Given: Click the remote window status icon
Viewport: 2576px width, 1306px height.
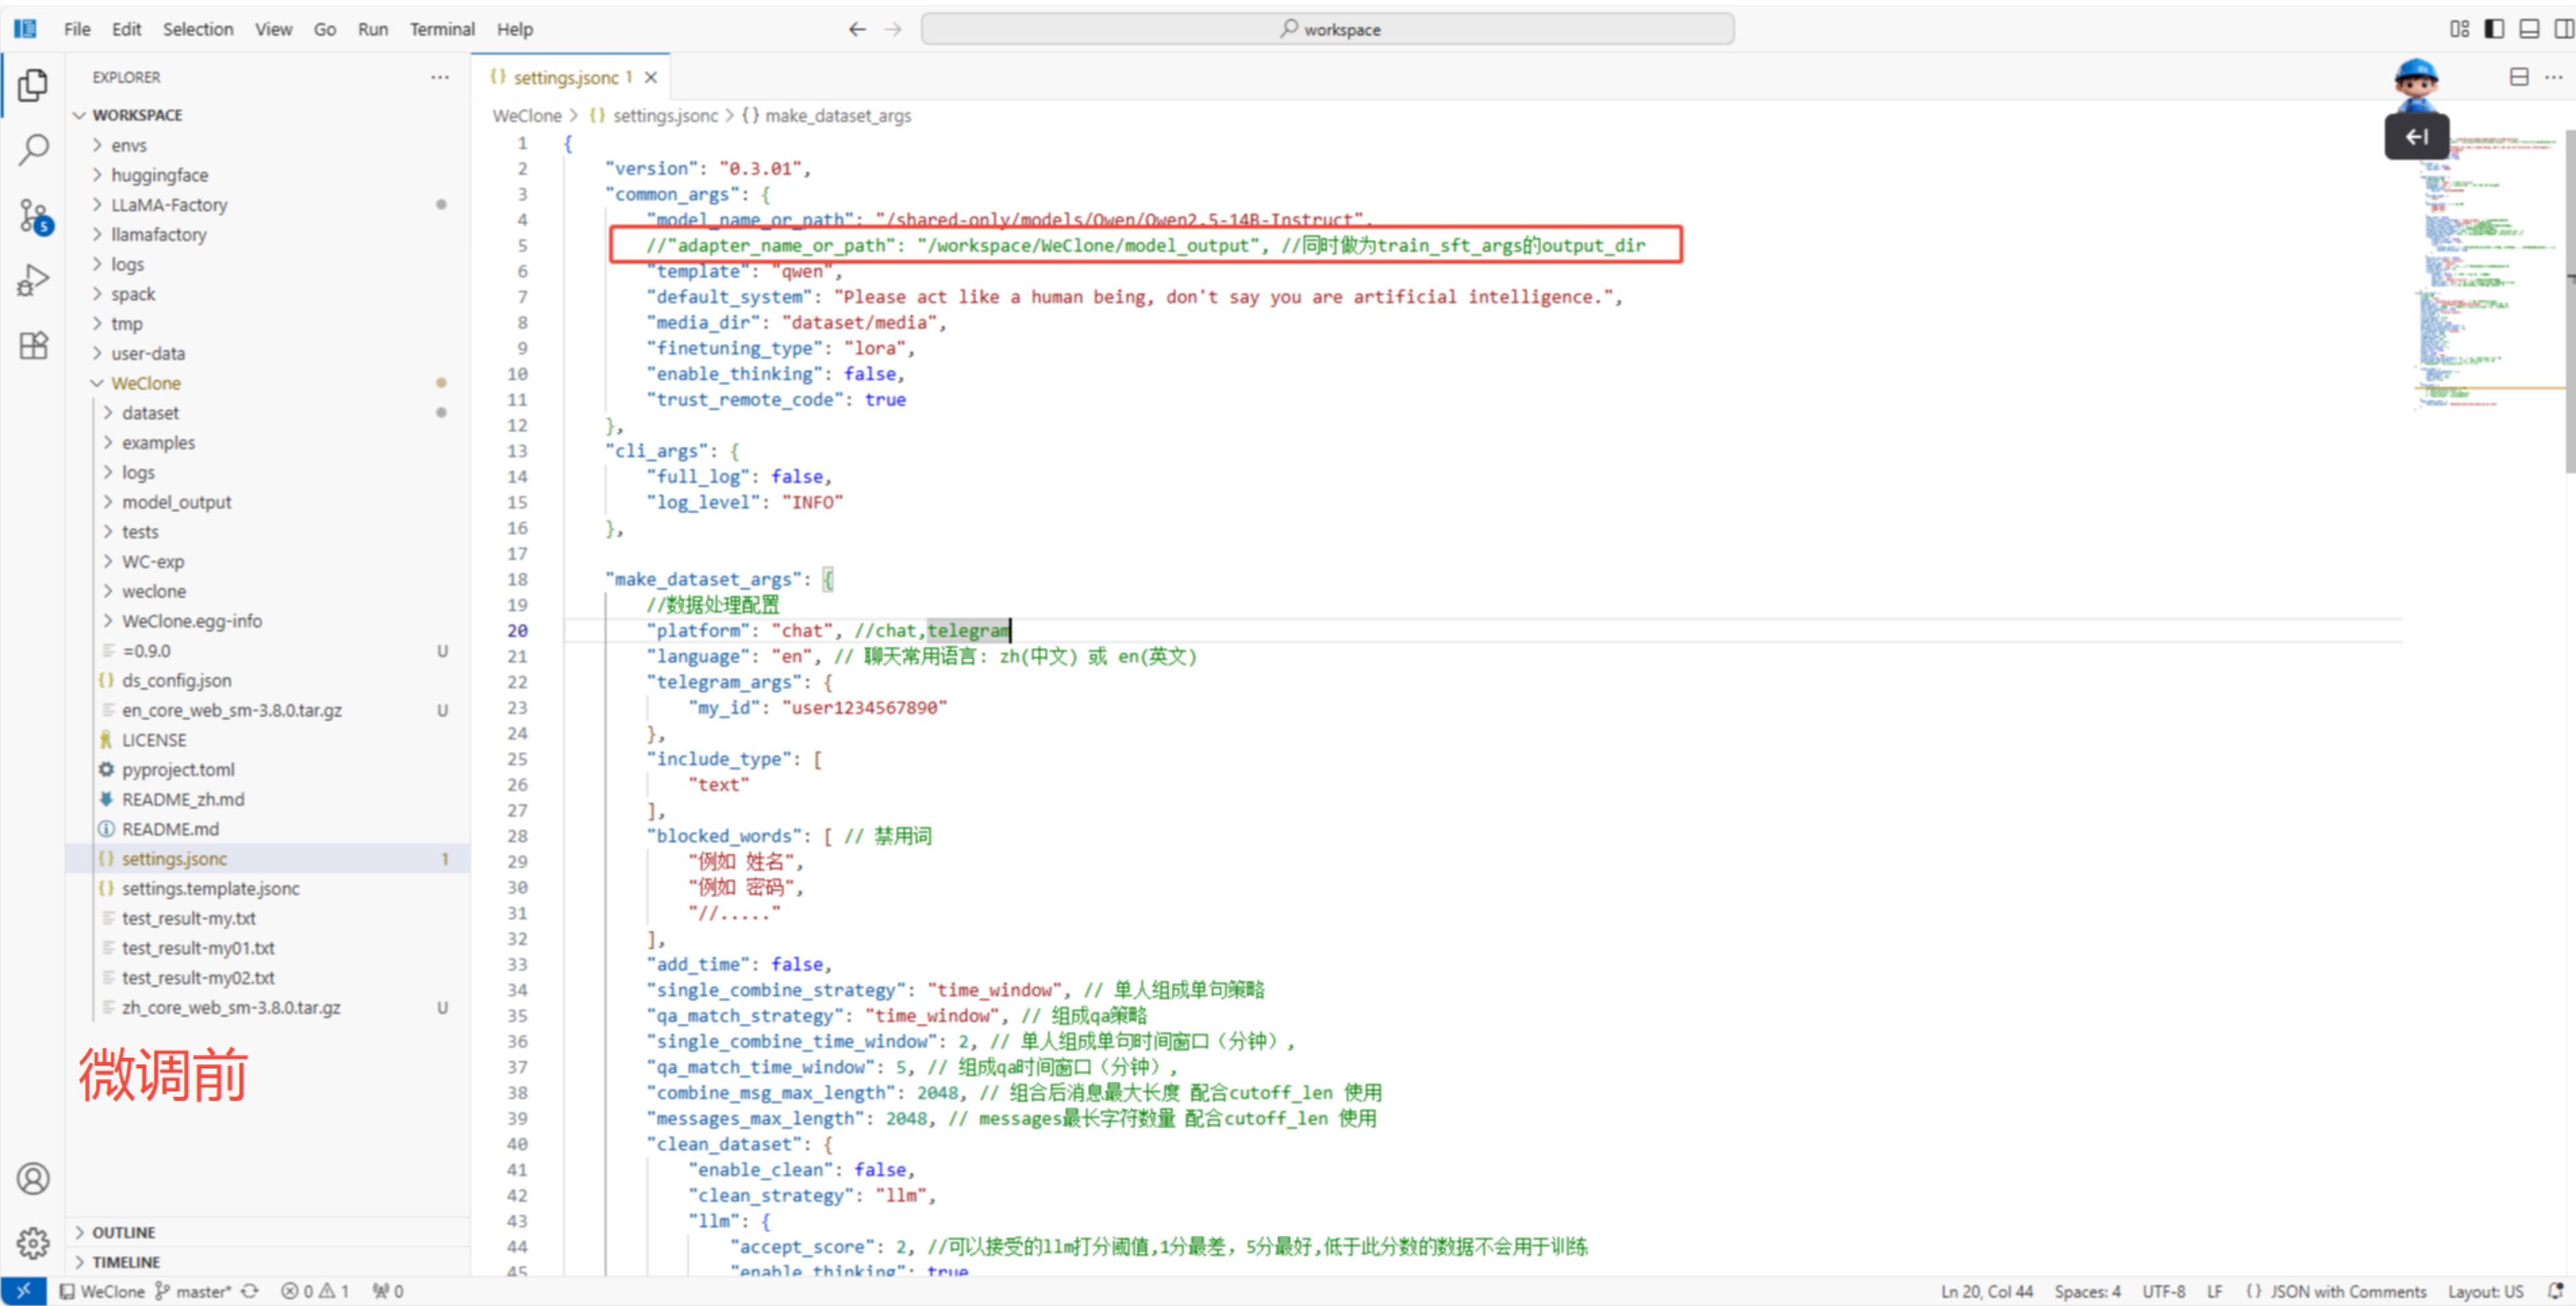Looking at the screenshot, I should 23,1291.
